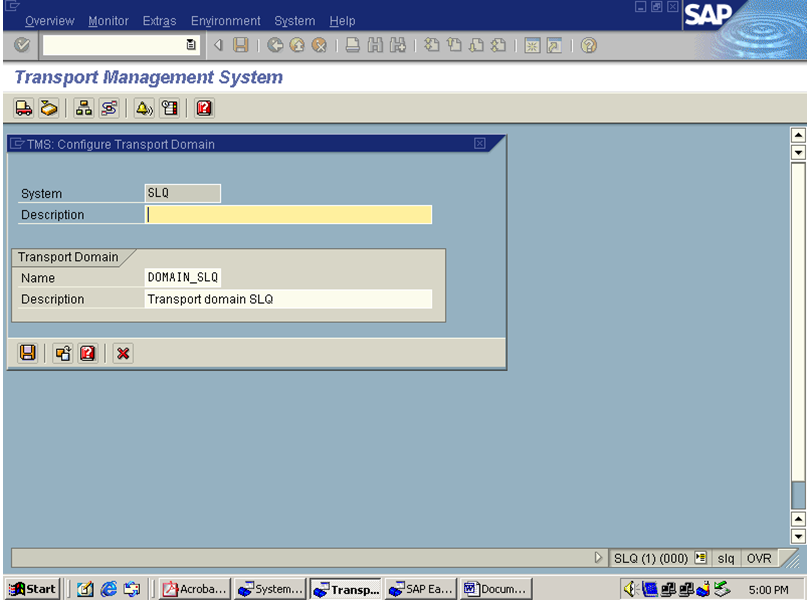Click the dialog Save icon
This screenshot has width=807, height=600.
tap(27, 353)
